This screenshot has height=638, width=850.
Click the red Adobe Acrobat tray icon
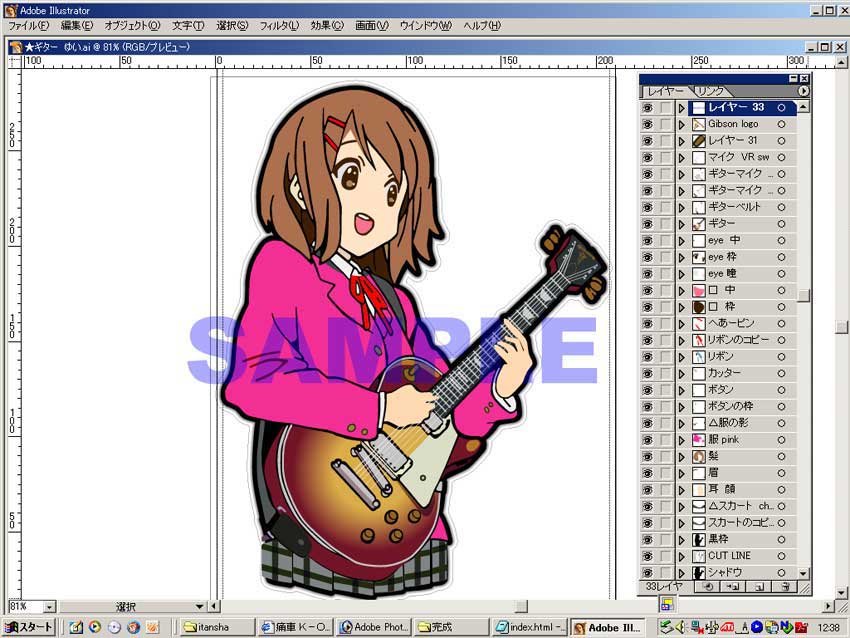coord(802,628)
